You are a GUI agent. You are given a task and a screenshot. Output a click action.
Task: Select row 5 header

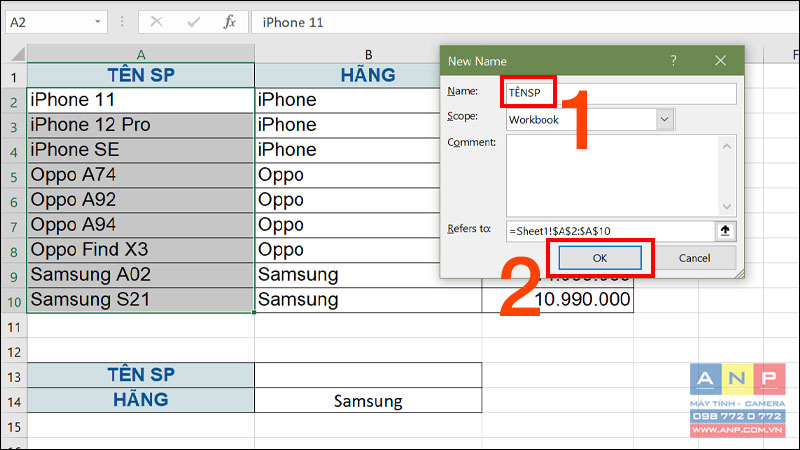coord(14,176)
